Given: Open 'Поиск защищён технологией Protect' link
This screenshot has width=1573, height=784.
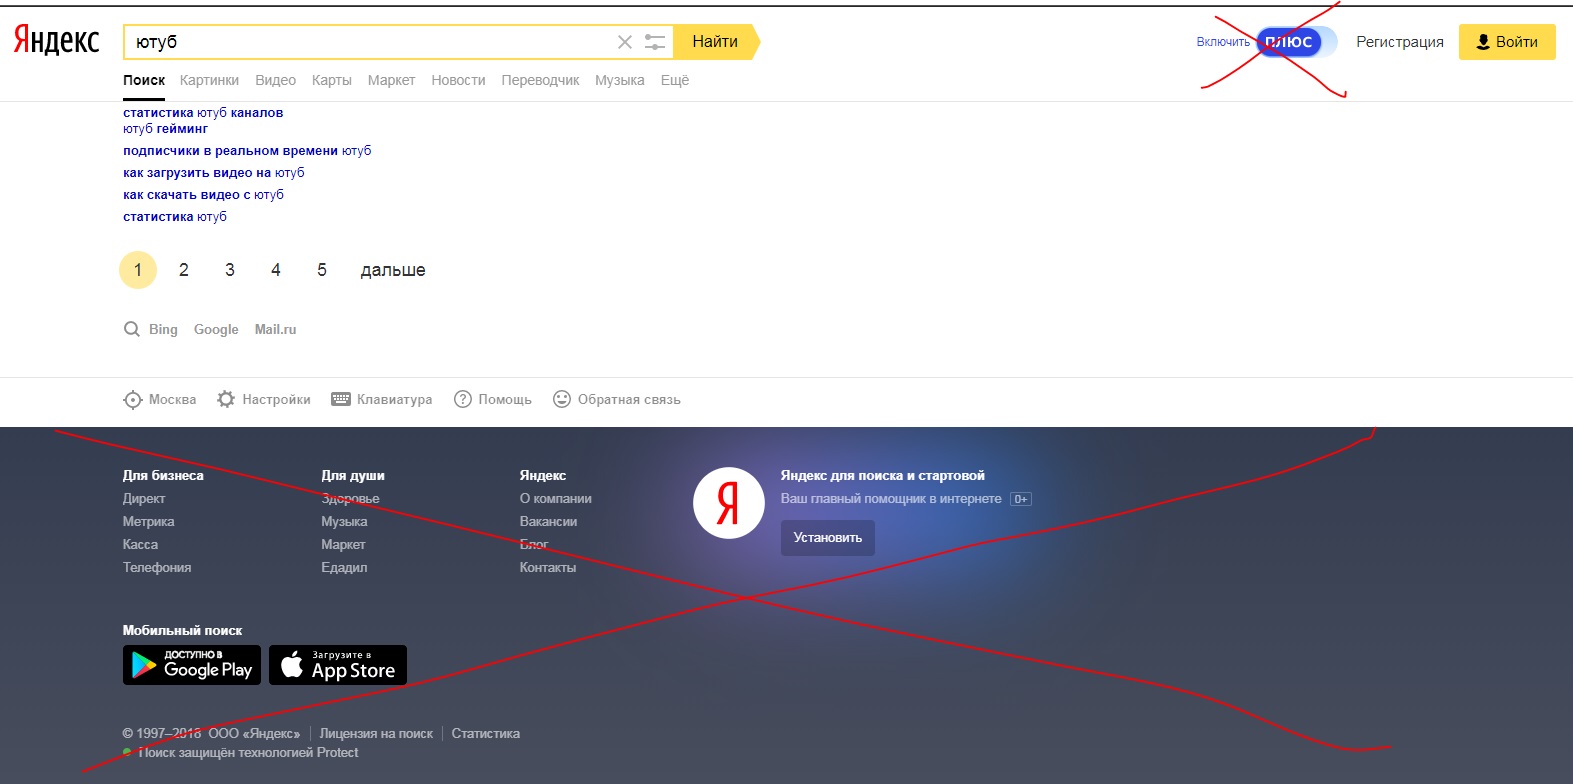Looking at the screenshot, I should tap(248, 752).
